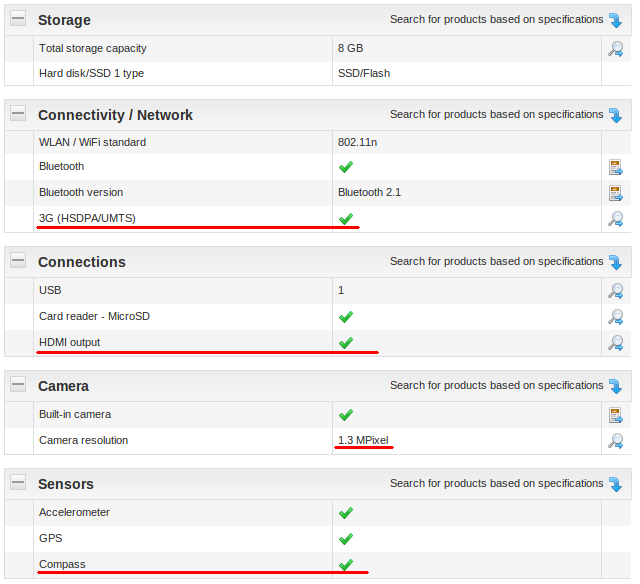Click the Compass specification label
The width and height of the screenshot is (640, 584).
click(62, 564)
